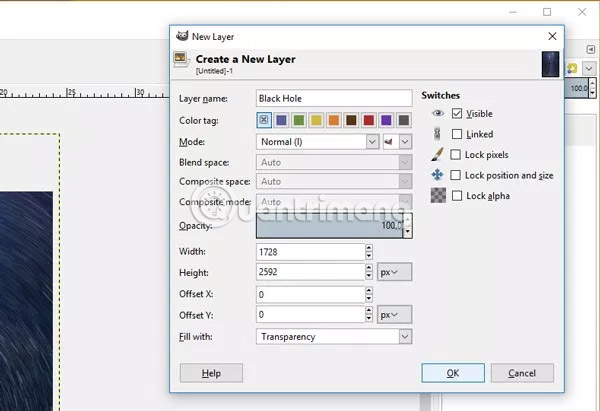Open the Composite mode Auto dropdown
This screenshot has height=411, width=600.
coord(334,201)
